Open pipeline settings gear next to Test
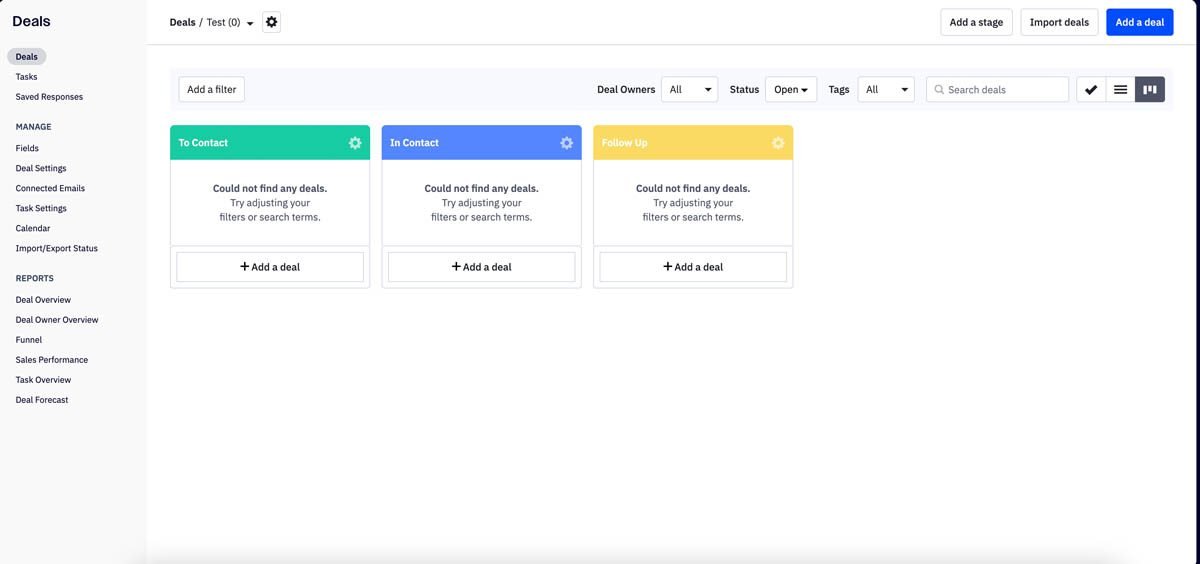 click(271, 22)
